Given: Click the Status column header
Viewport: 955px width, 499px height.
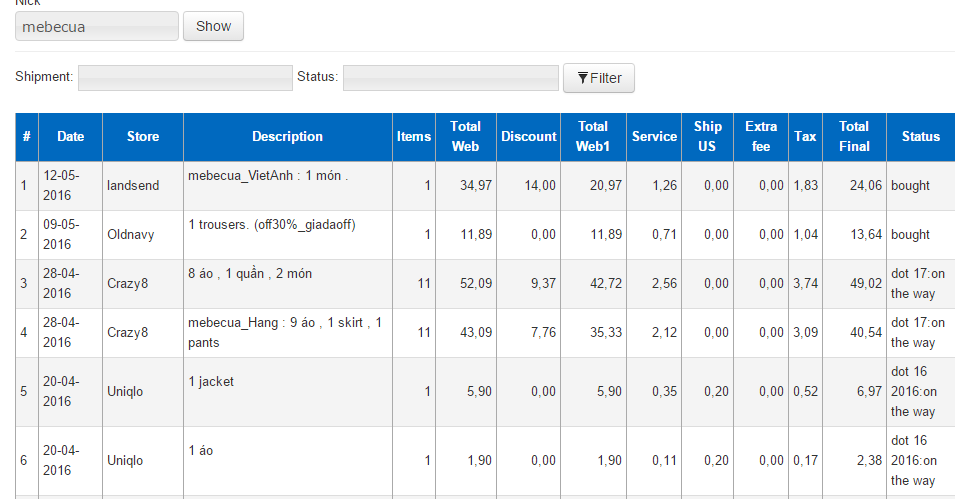Looking at the screenshot, I should [x=920, y=137].
